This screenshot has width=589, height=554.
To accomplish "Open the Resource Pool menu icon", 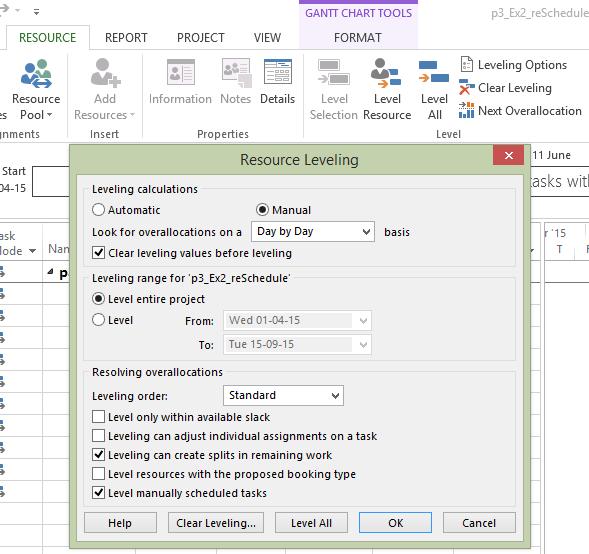I will point(36,89).
